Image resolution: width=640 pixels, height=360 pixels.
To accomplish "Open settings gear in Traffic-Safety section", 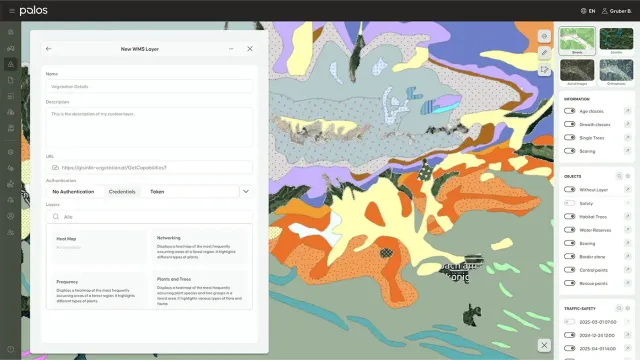I will (628, 309).
